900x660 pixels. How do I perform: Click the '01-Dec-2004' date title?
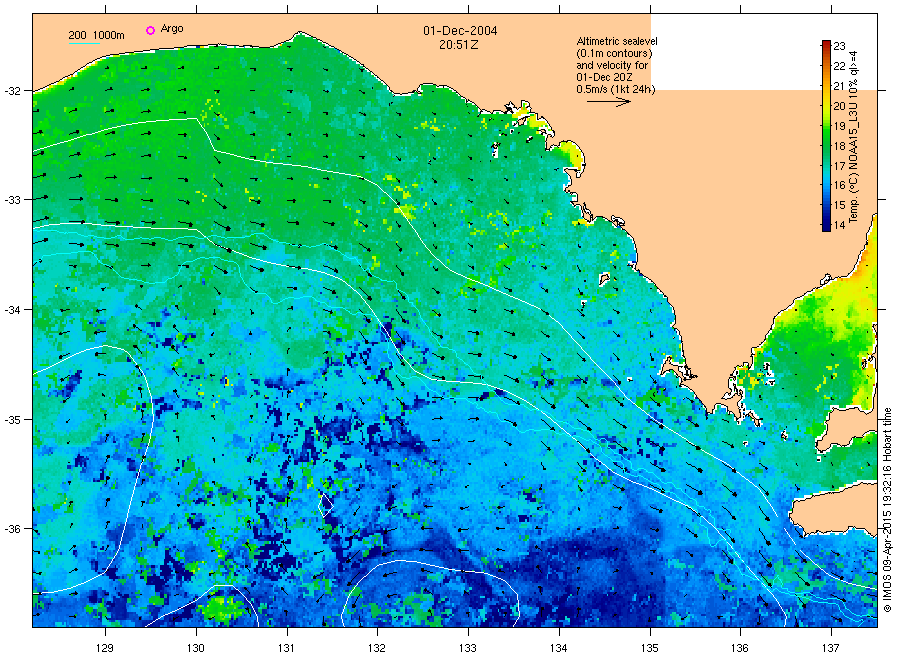pos(460,31)
